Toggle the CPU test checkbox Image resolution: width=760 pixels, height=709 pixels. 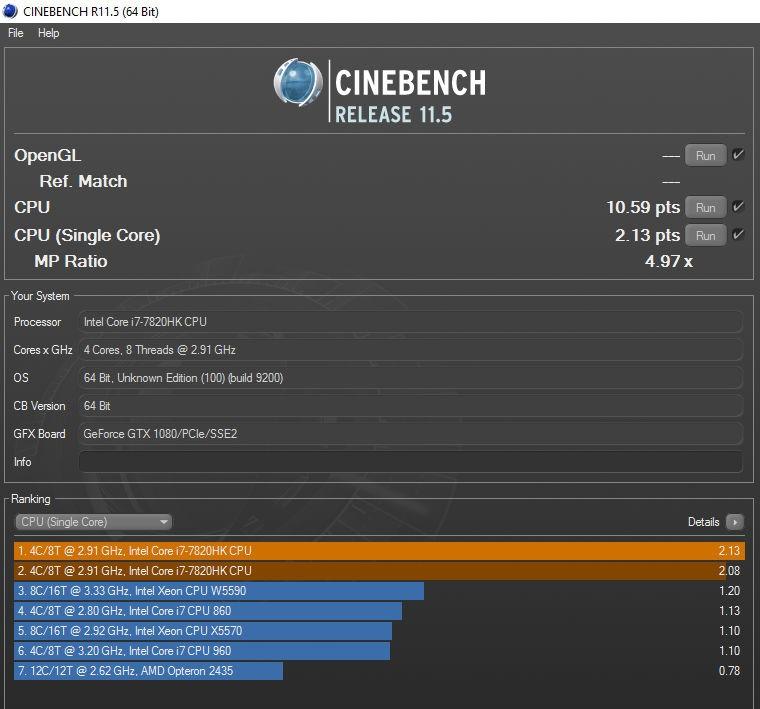(738, 207)
